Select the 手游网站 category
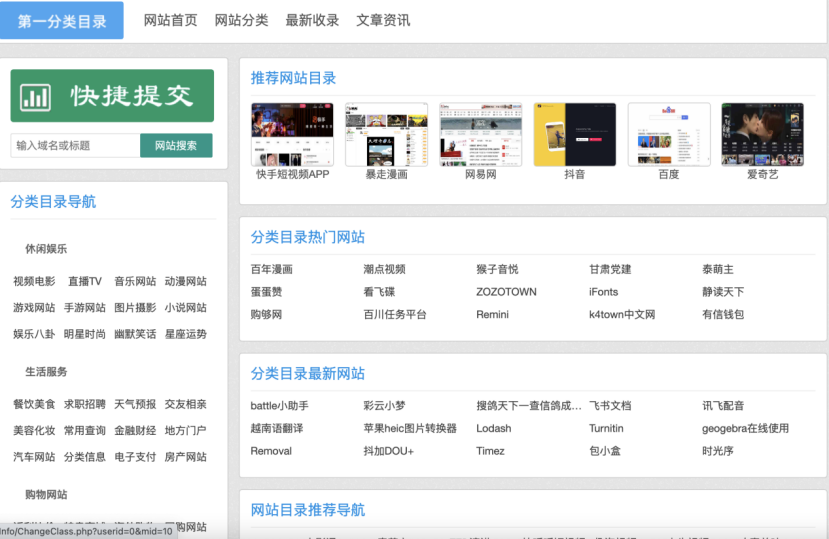Screen dimensions: 829x539 pyautogui.click(x=85, y=308)
